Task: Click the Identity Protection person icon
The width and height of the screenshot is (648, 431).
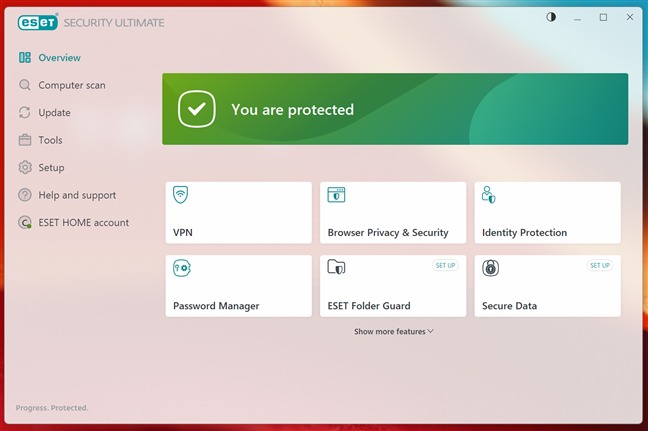Action: (488, 195)
